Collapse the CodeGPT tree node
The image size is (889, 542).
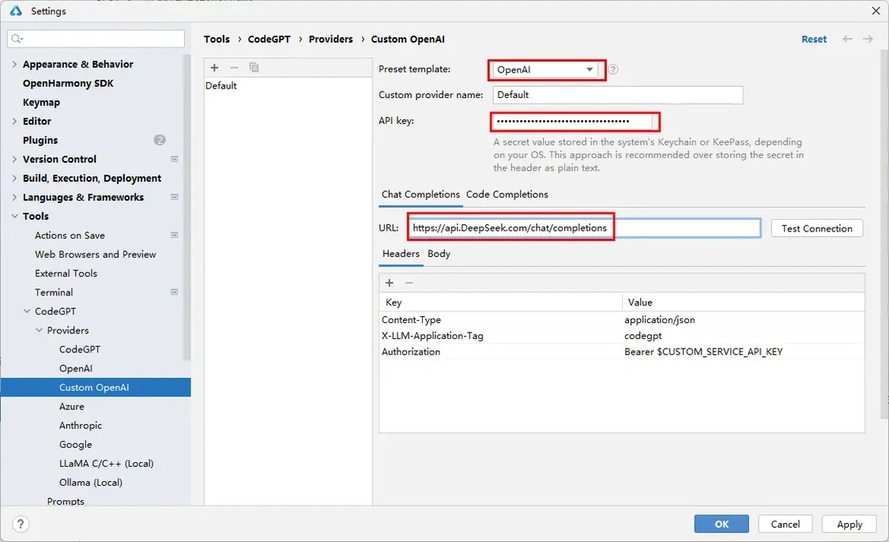(27, 311)
